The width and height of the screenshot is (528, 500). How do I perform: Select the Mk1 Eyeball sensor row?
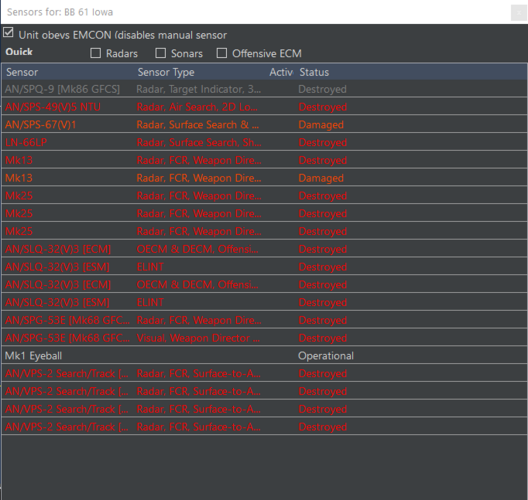point(264,356)
